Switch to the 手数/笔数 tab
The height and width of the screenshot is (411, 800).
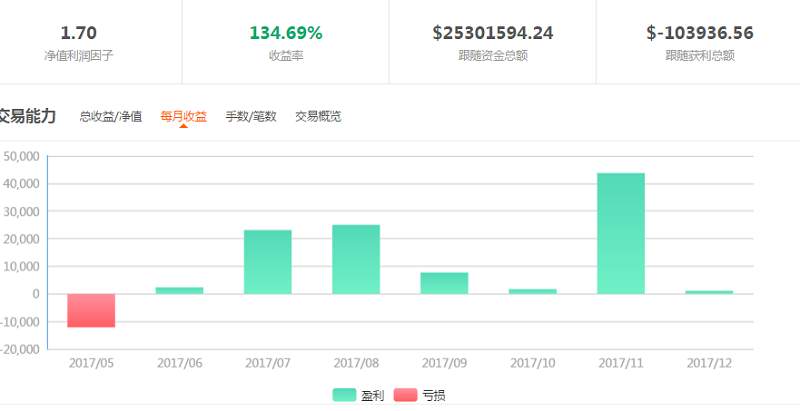point(251,117)
